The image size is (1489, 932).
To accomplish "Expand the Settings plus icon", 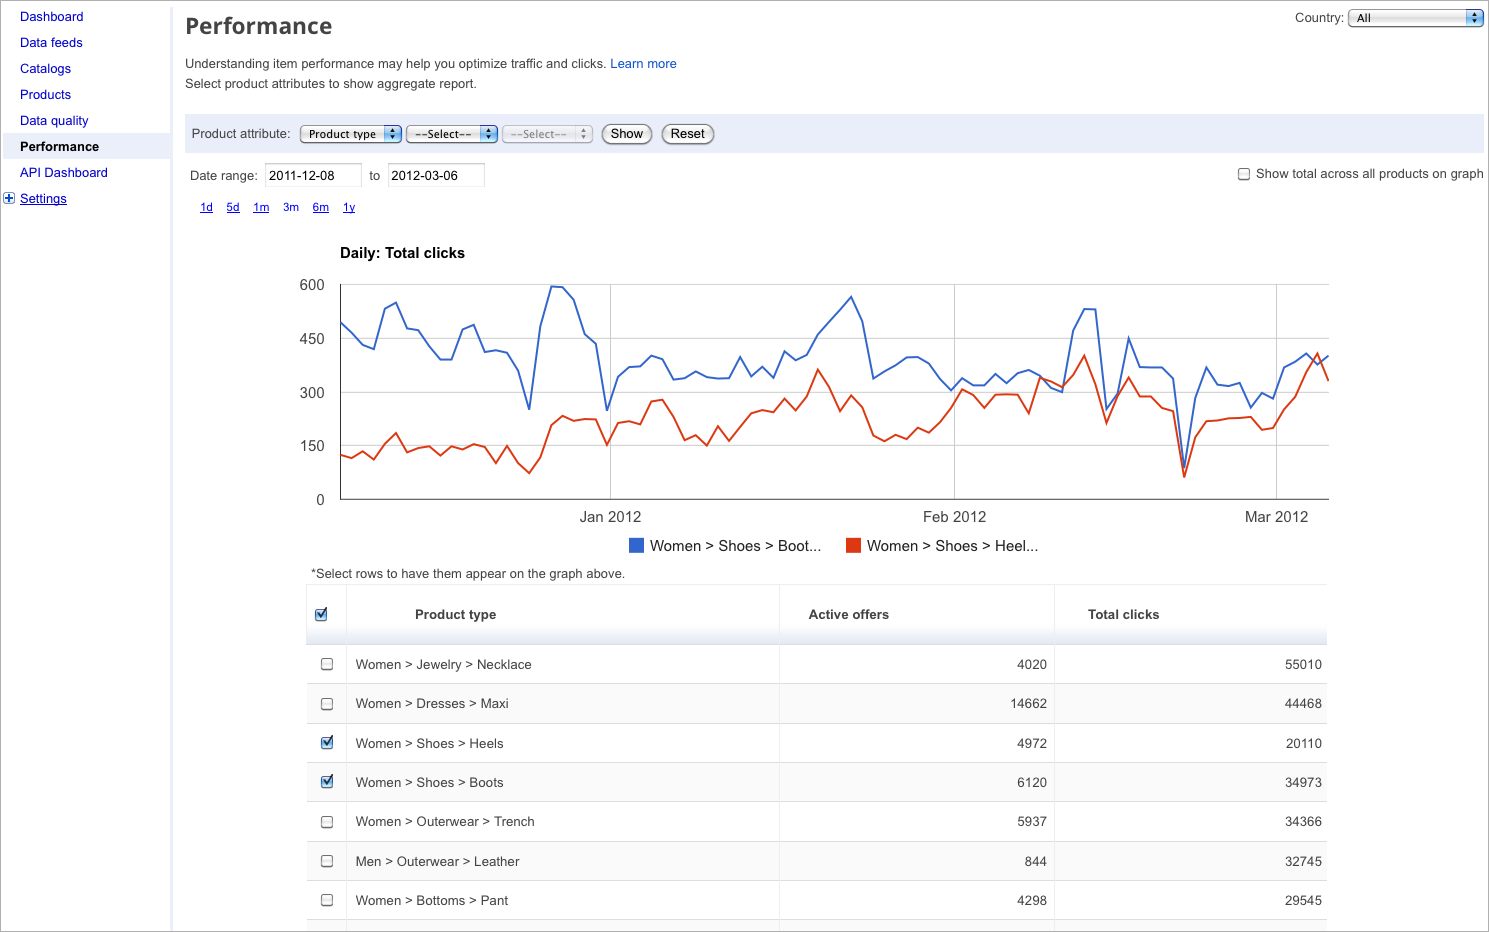I will tap(9, 198).
